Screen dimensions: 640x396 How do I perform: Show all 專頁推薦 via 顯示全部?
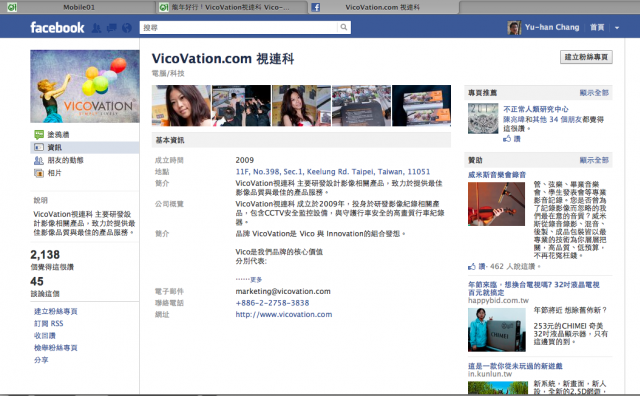(x=594, y=93)
